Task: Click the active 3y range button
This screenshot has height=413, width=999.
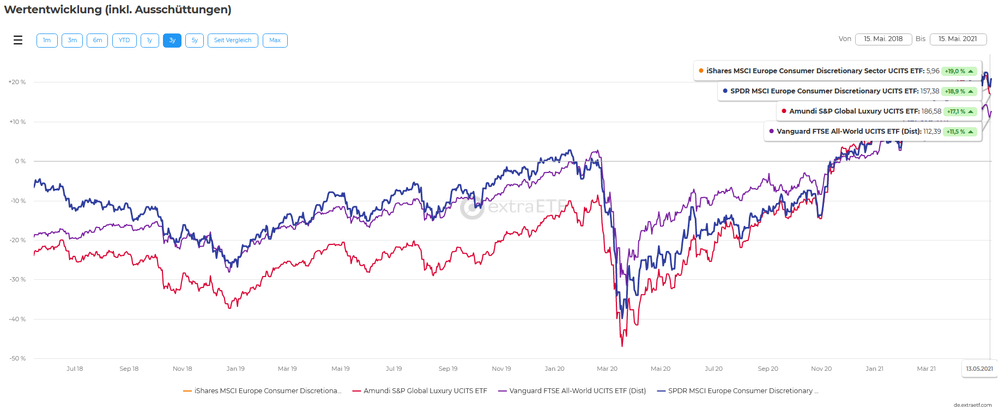Action: (172, 40)
